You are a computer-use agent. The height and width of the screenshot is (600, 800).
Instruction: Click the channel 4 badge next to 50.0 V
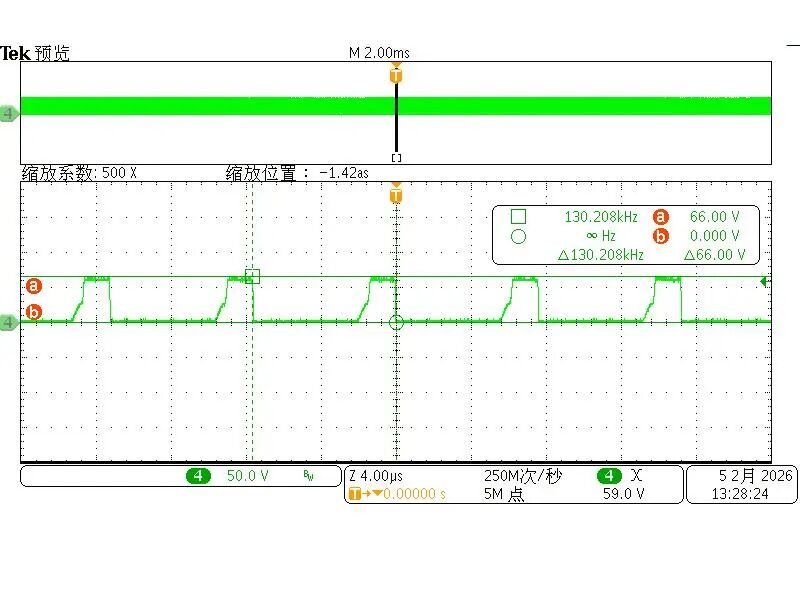coord(198,476)
